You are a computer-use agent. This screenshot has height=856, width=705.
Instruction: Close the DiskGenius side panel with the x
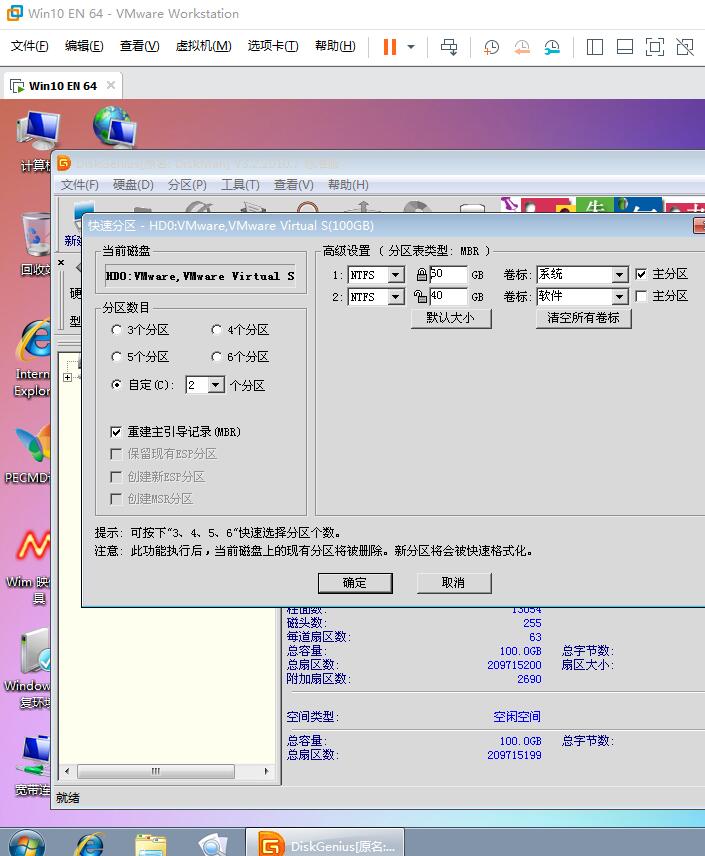pyautogui.click(x=61, y=263)
